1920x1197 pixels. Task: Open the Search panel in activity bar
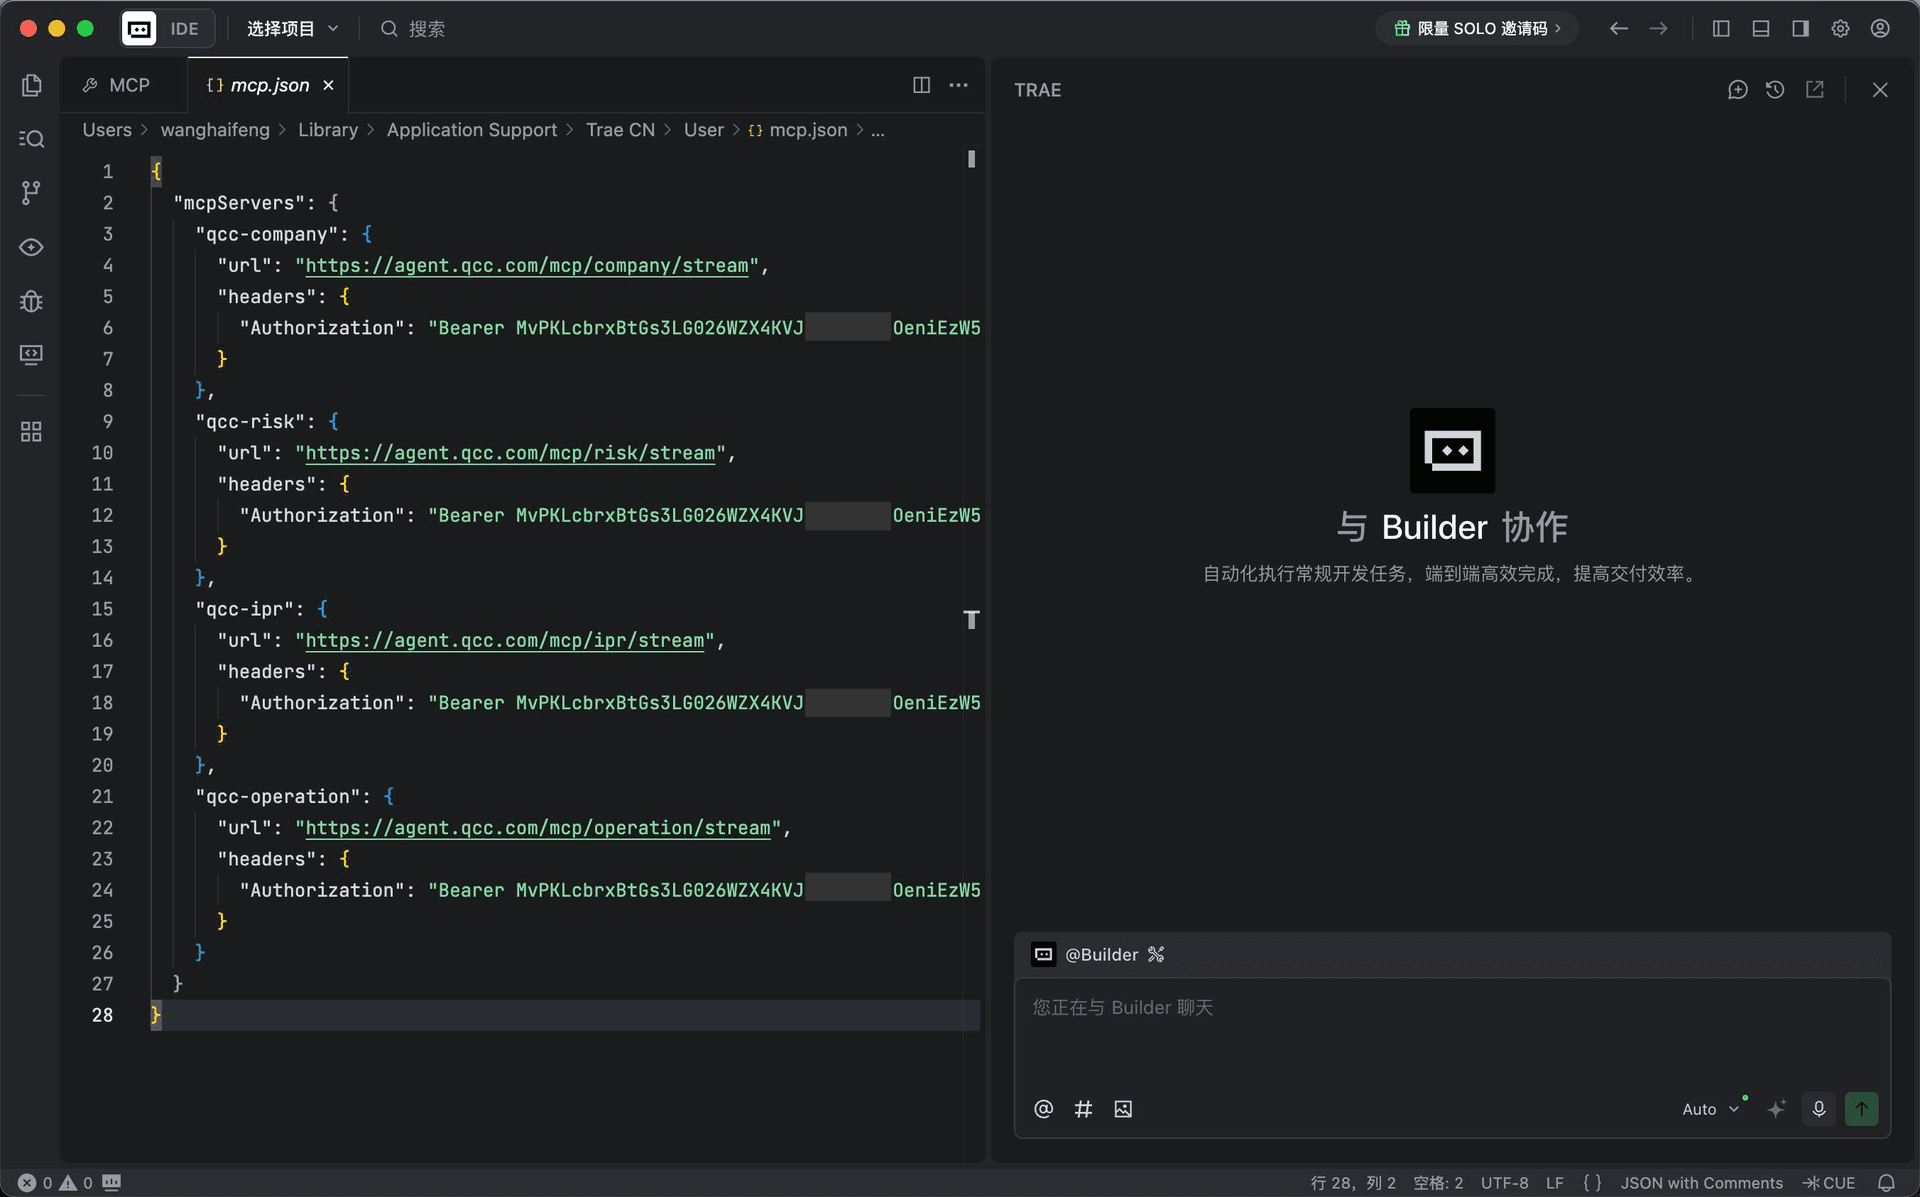coord(31,139)
